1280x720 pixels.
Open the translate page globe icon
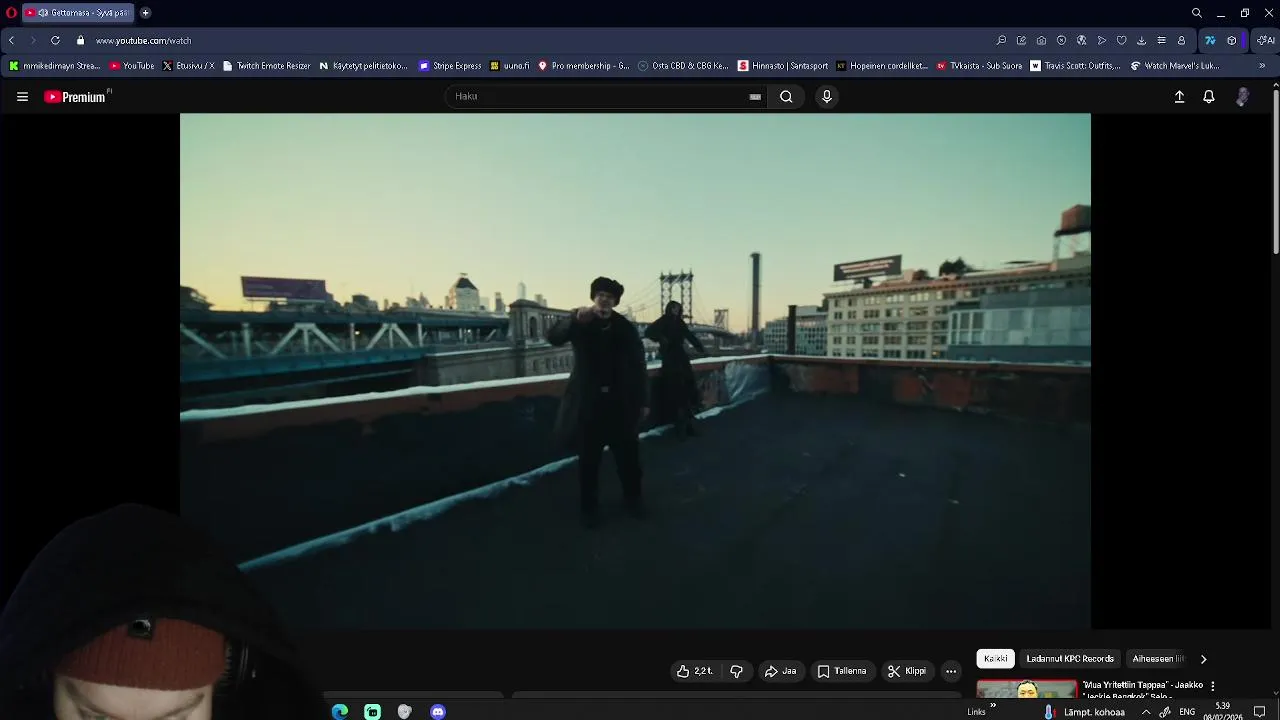coord(1081,41)
